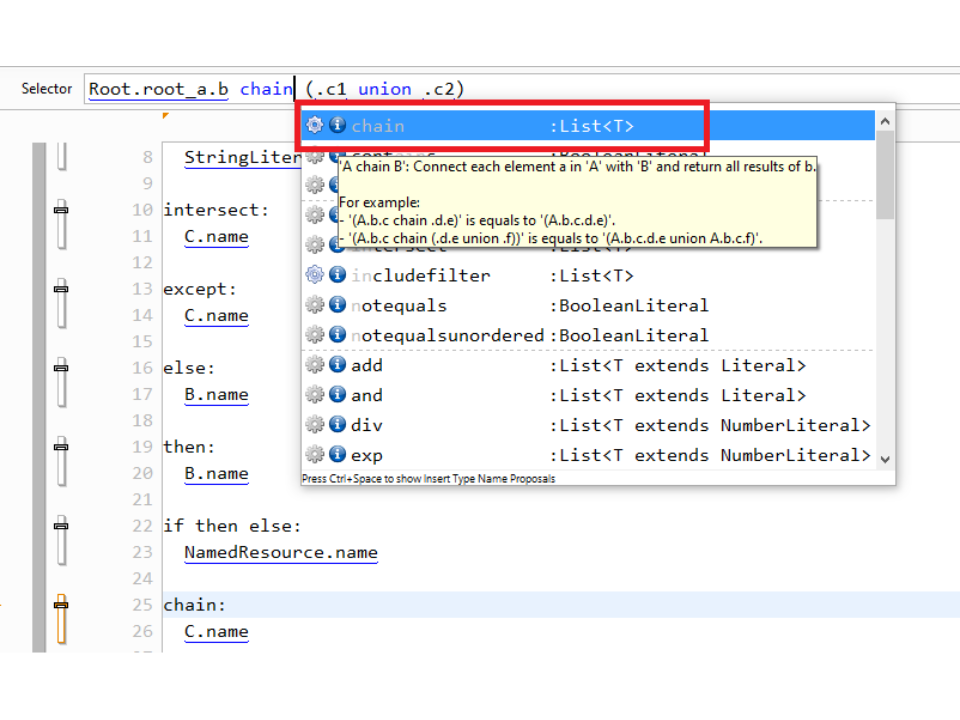Collapse the intersect block fold marker
960x720 pixels.
click(x=61, y=210)
